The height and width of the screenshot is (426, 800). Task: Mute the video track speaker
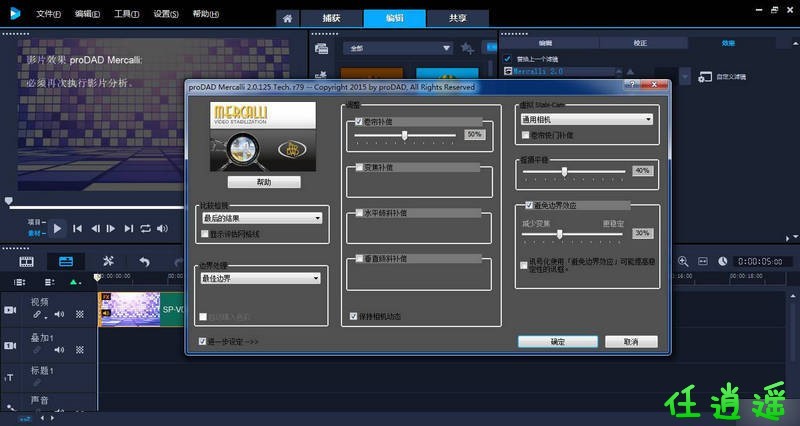pos(59,314)
